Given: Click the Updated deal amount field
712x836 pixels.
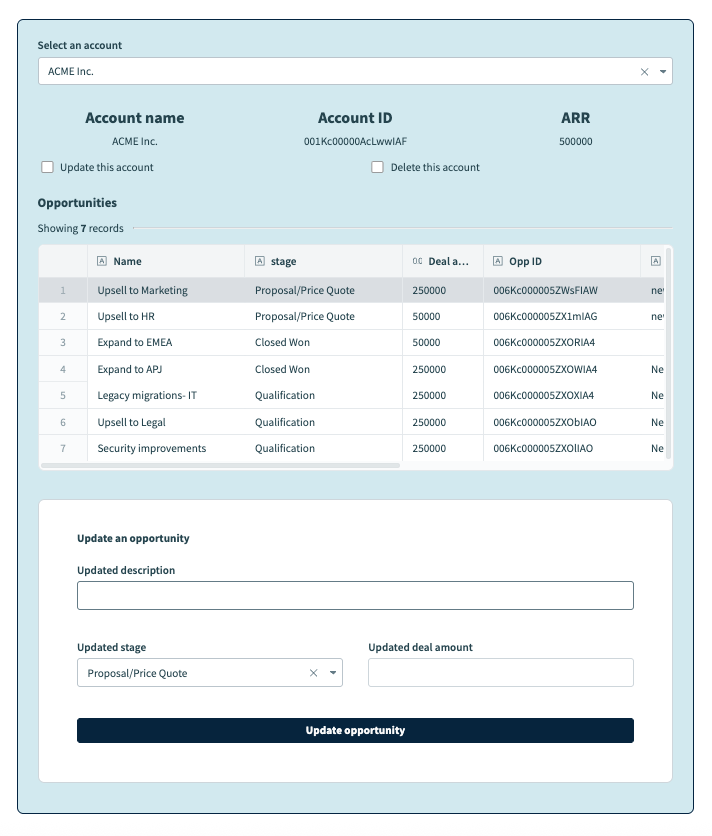Looking at the screenshot, I should 500,673.
